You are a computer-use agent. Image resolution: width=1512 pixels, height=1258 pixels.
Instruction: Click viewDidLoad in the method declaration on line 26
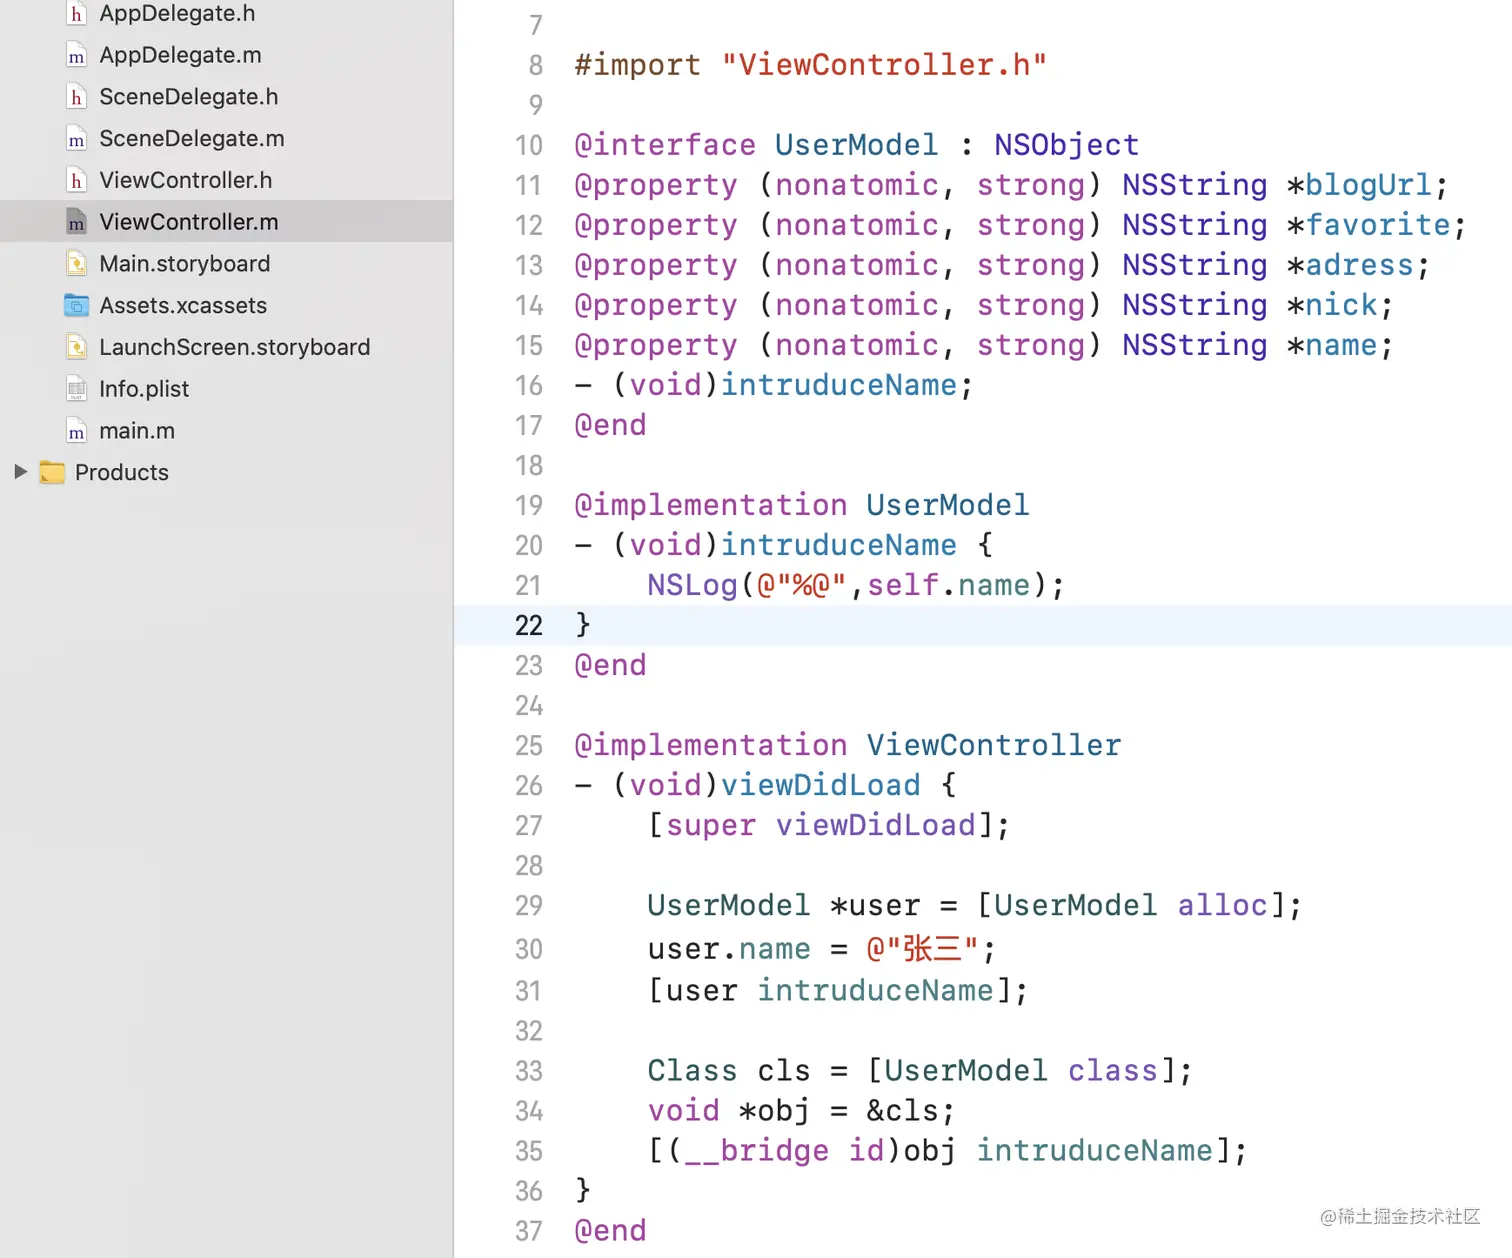(820, 785)
